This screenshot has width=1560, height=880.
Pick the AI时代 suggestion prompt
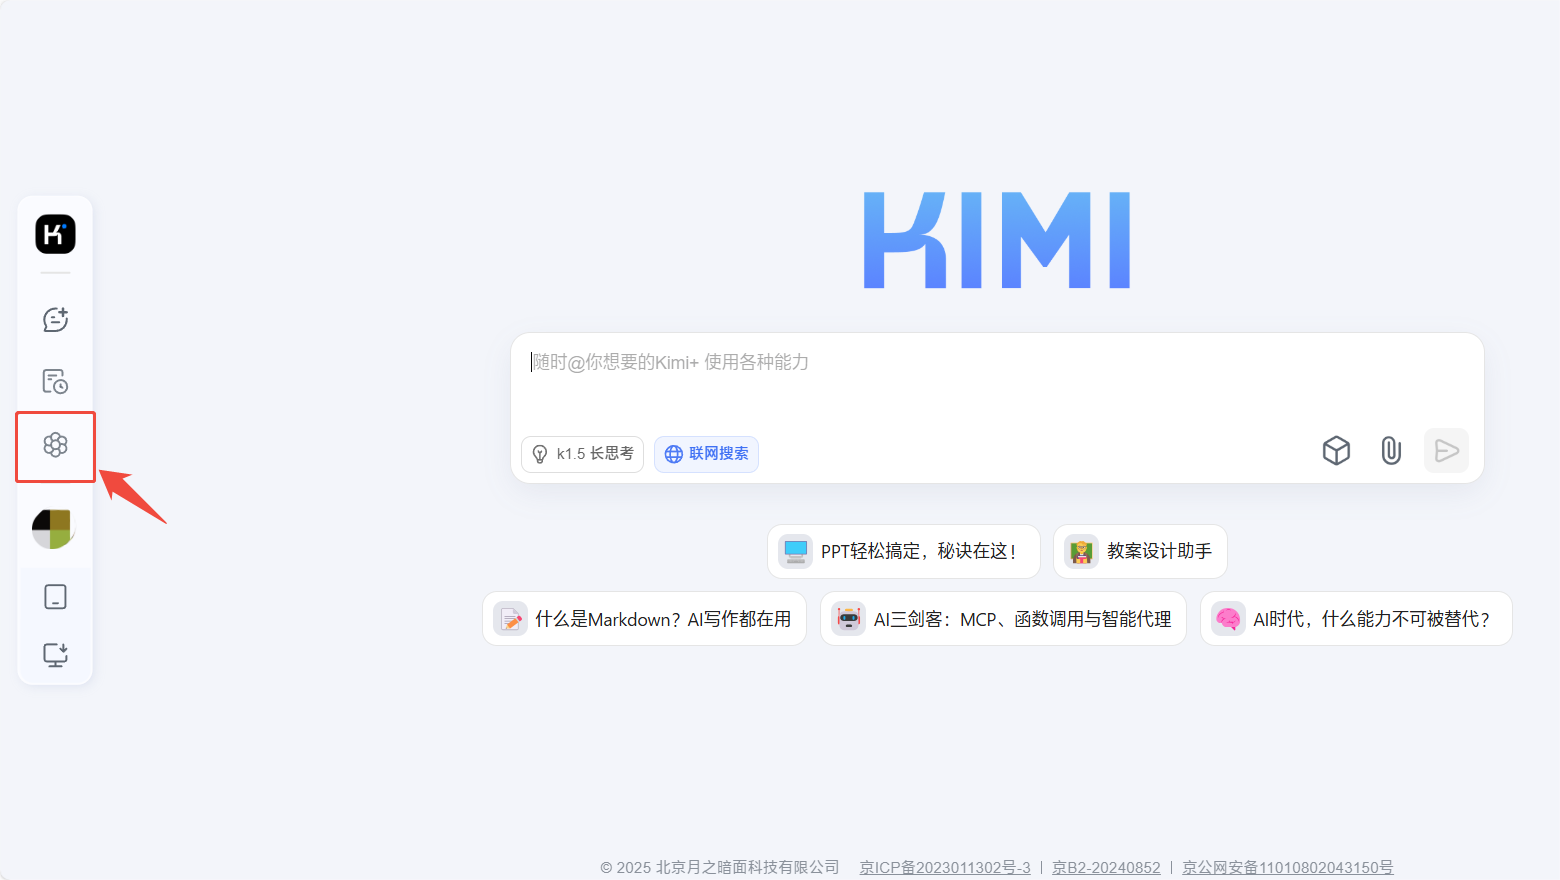point(1356,619)
